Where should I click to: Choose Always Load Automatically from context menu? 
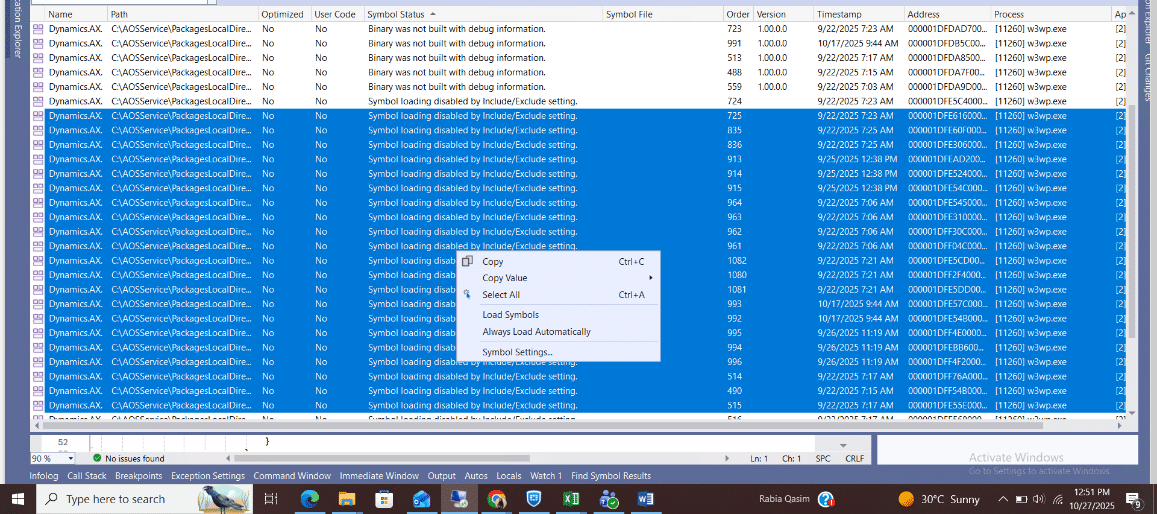coord(536,332)
